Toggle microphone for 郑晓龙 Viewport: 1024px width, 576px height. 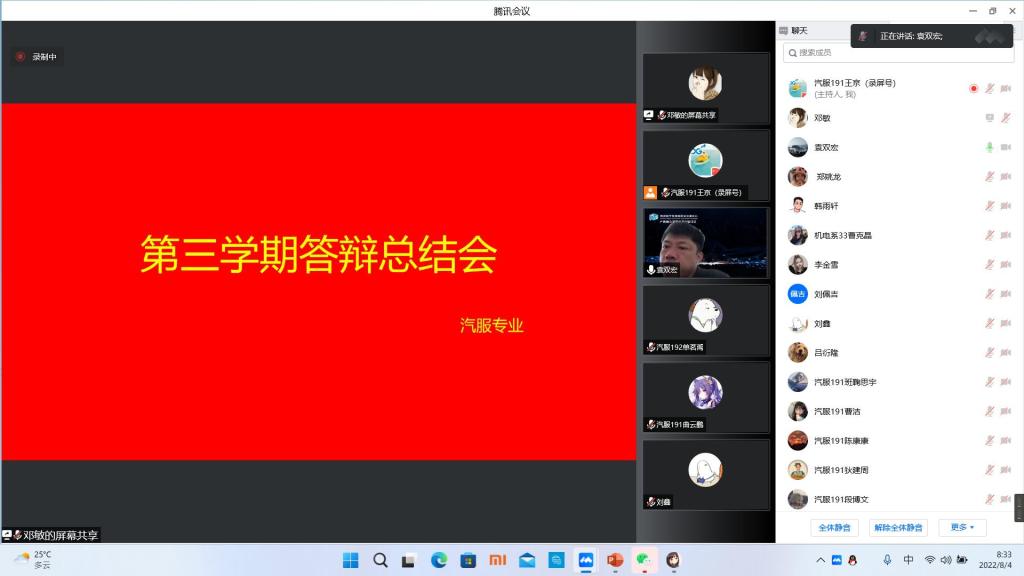(989, 177)
